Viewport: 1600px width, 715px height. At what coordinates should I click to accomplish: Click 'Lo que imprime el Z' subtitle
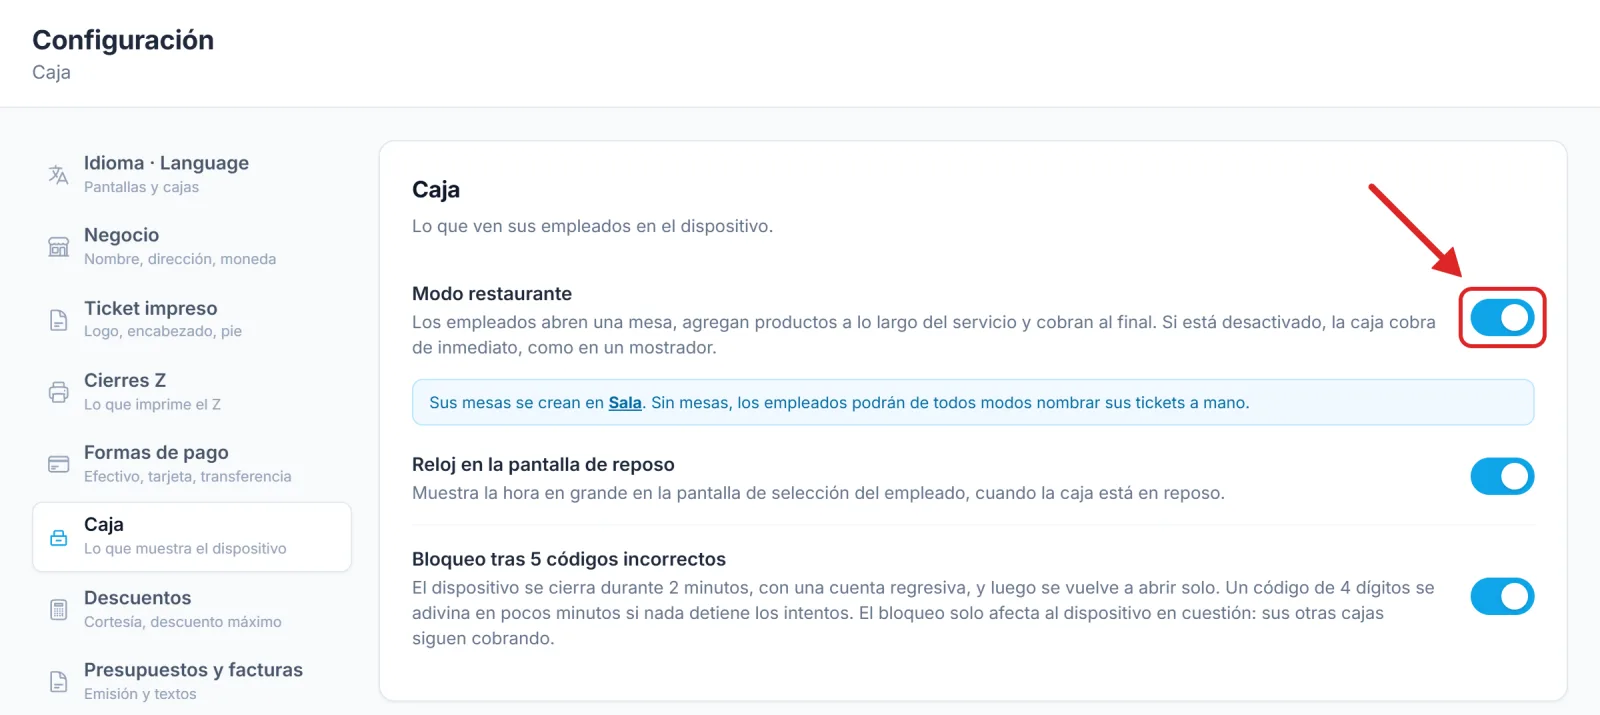pyautogui.click(x=152, y=404)
